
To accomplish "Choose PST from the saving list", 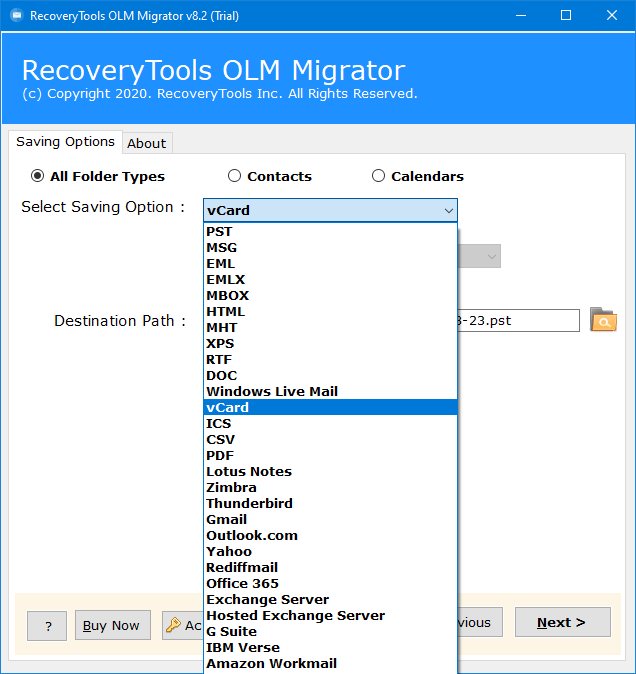I will click(330, 231).
